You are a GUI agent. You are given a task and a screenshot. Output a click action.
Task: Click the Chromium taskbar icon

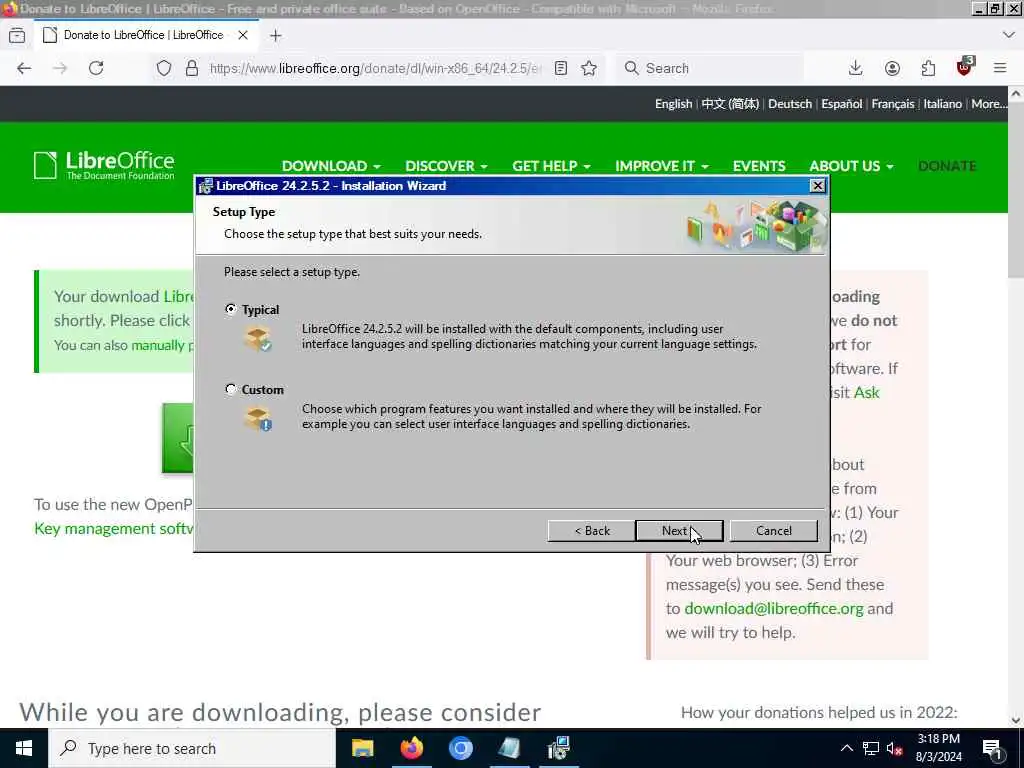(460, 748)
